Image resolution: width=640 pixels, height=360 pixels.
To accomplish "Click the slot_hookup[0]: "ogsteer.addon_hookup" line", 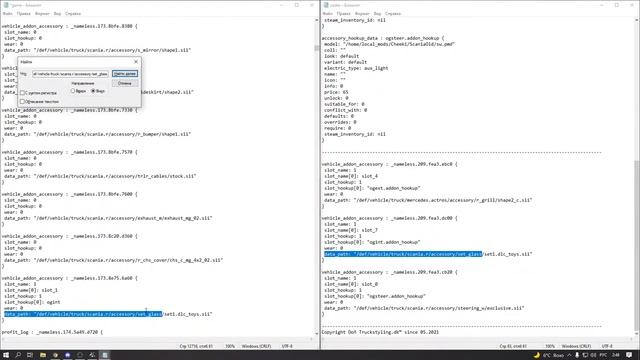I will pyautogui.click(x=375, y=296).
